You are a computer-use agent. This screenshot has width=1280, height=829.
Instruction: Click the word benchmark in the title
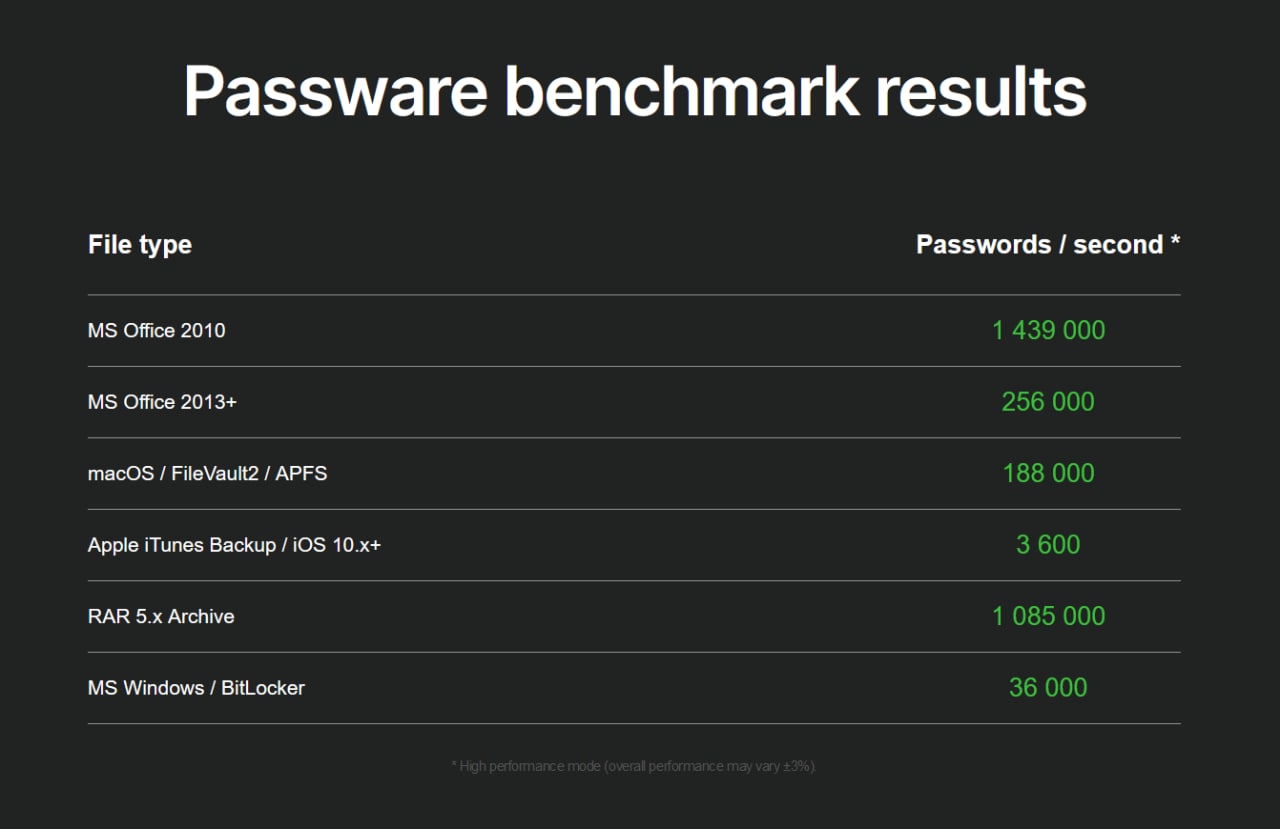[682, 92]
